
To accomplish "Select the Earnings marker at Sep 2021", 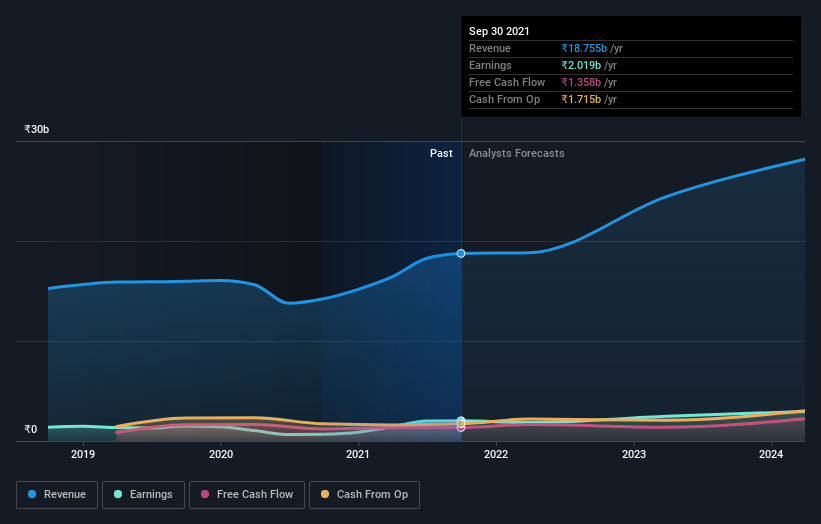I will (461, 420).
